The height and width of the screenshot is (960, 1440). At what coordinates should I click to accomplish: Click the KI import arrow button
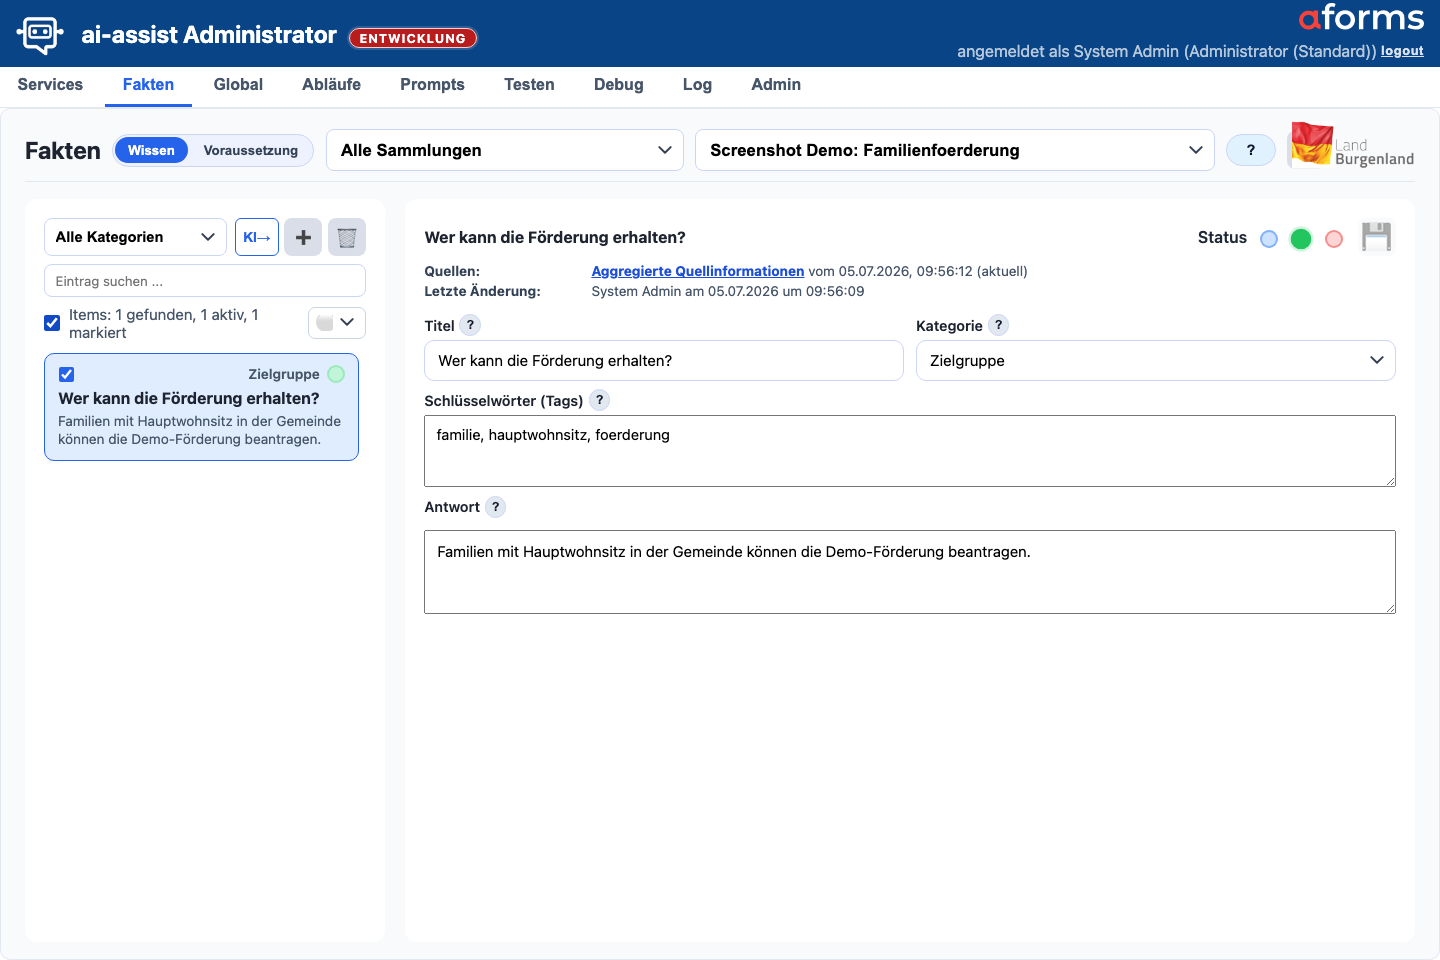pos(257,237)
